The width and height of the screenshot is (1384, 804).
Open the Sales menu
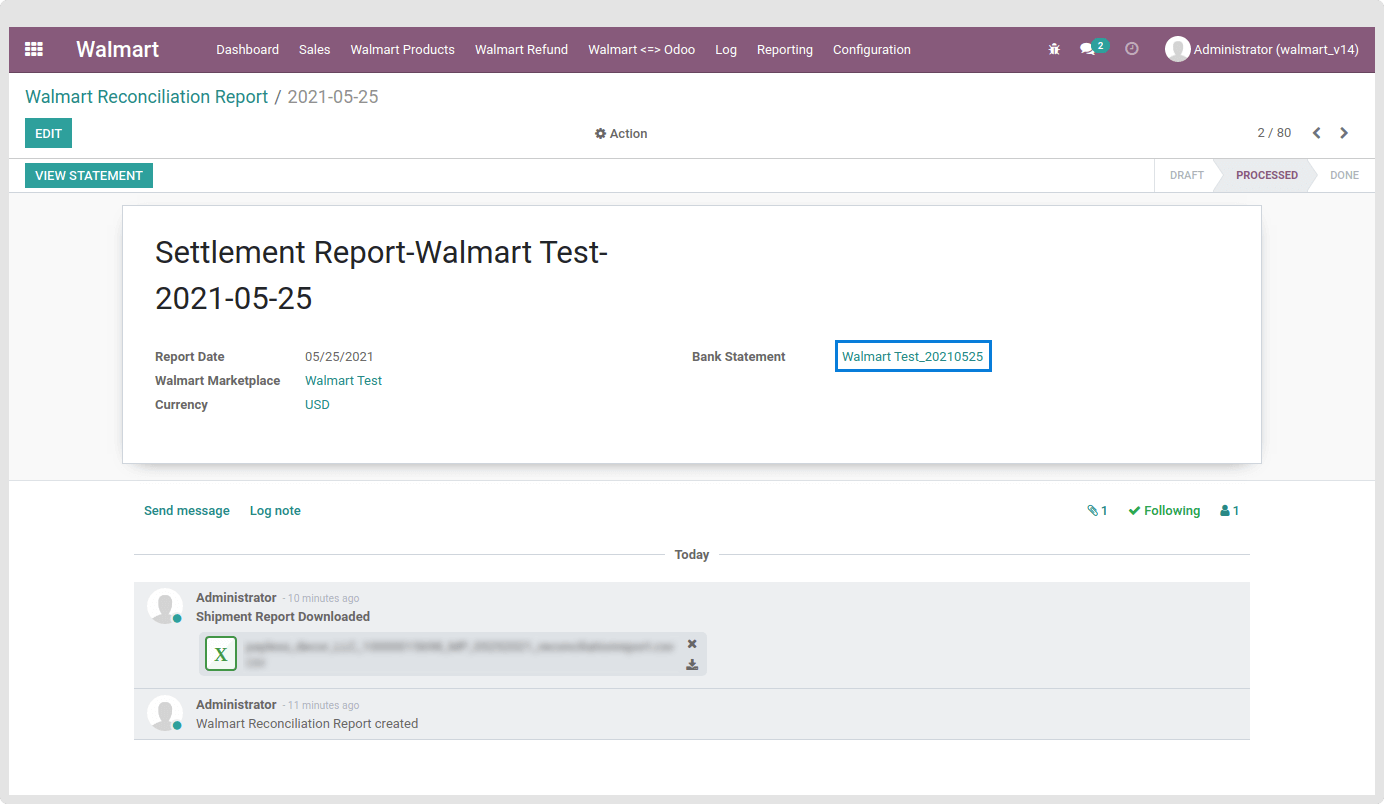pos(314,49)
